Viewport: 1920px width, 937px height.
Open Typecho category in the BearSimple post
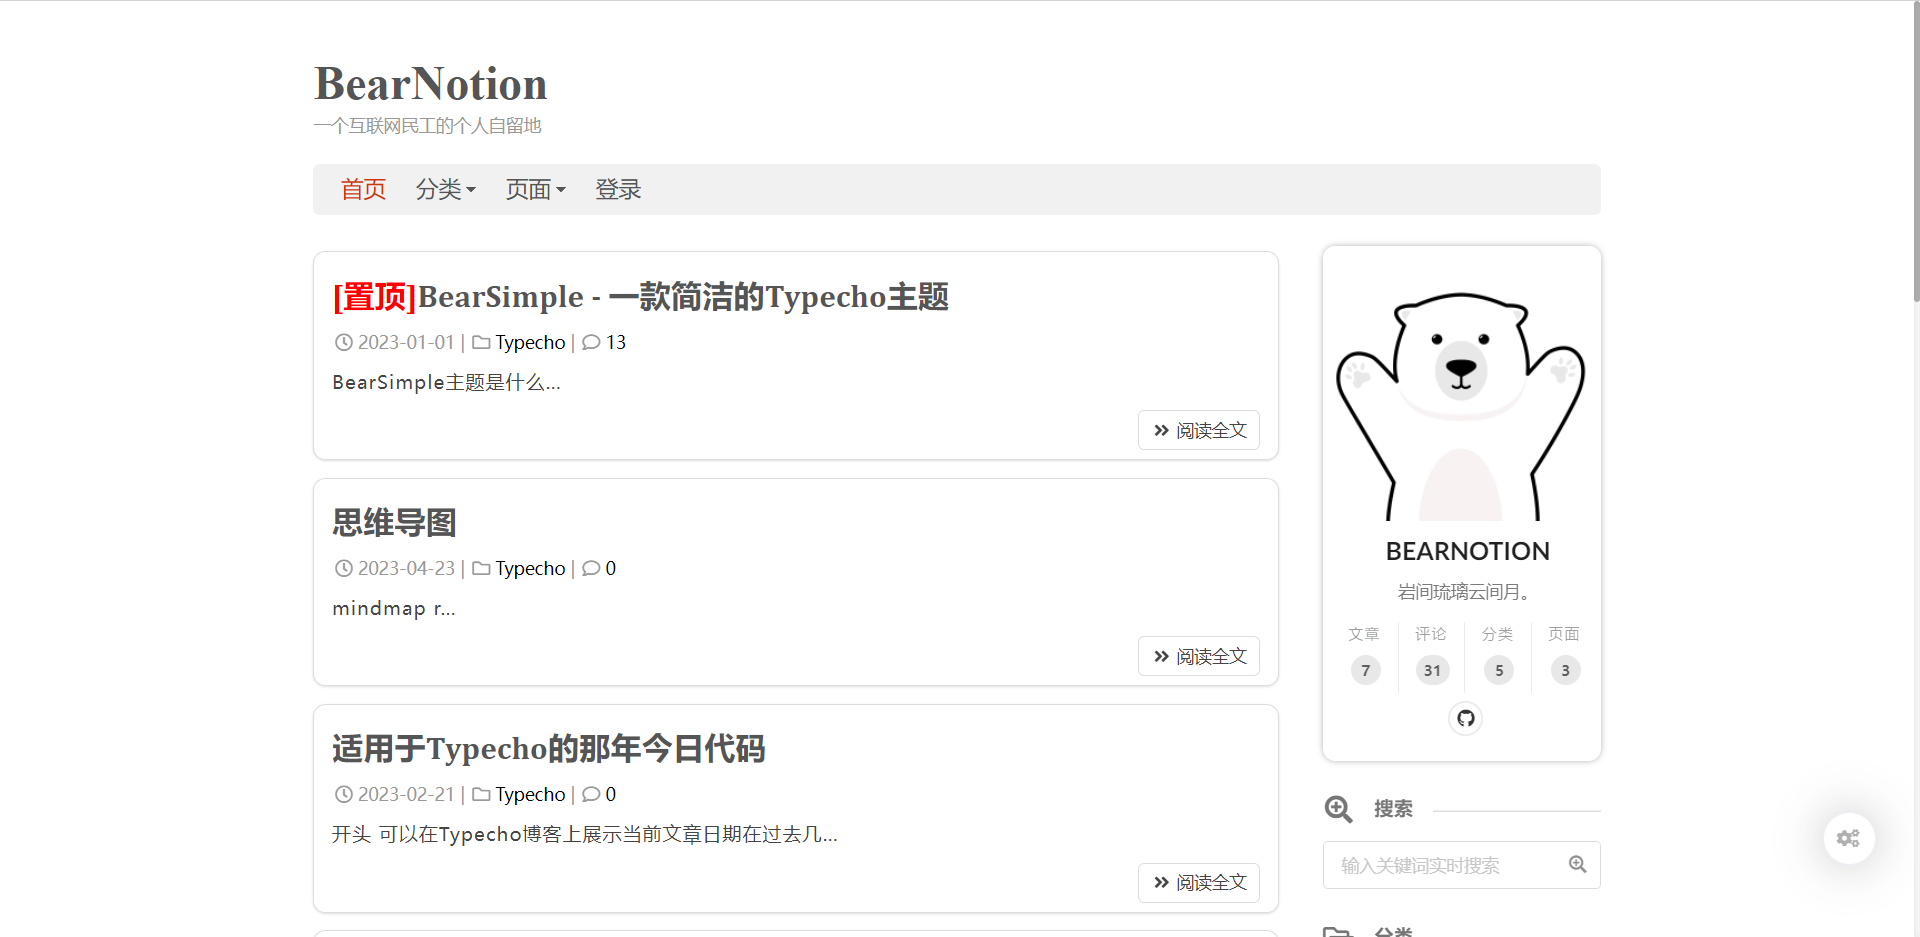click(530, 342)
